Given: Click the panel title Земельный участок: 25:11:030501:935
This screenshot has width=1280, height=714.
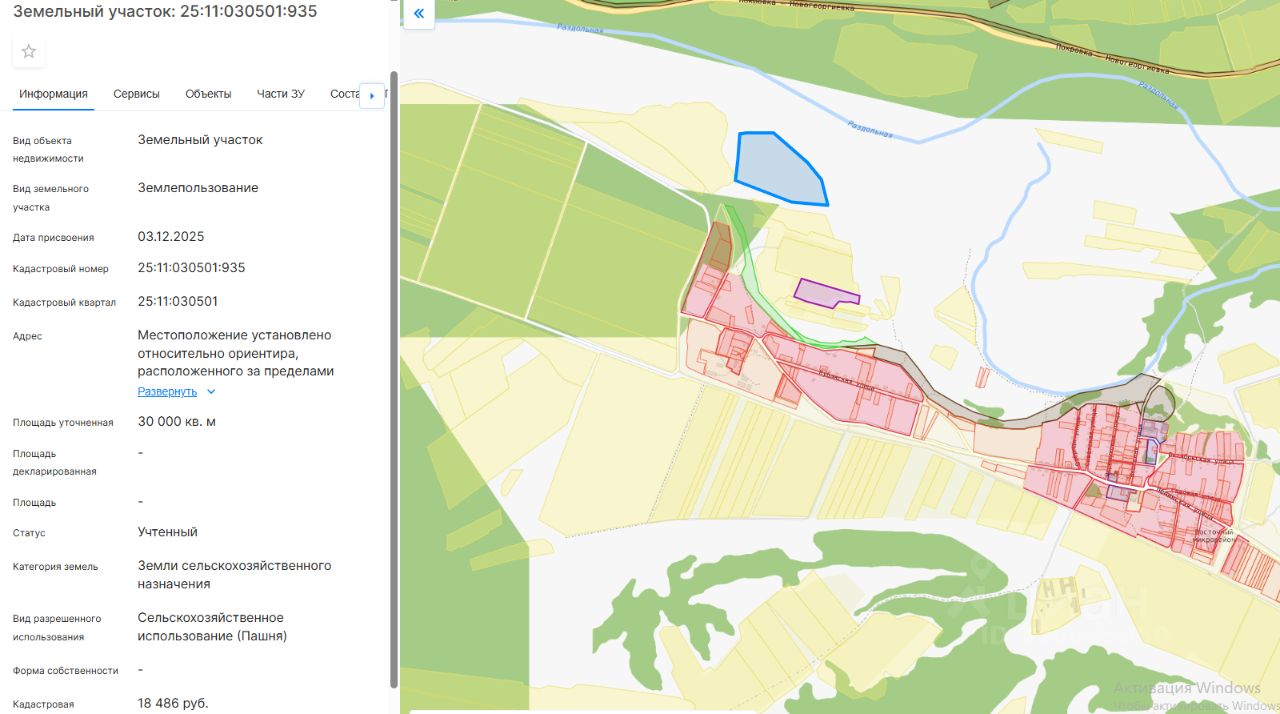Looking at the screenshot, I should pyautogui.click(x=165, y=11).
